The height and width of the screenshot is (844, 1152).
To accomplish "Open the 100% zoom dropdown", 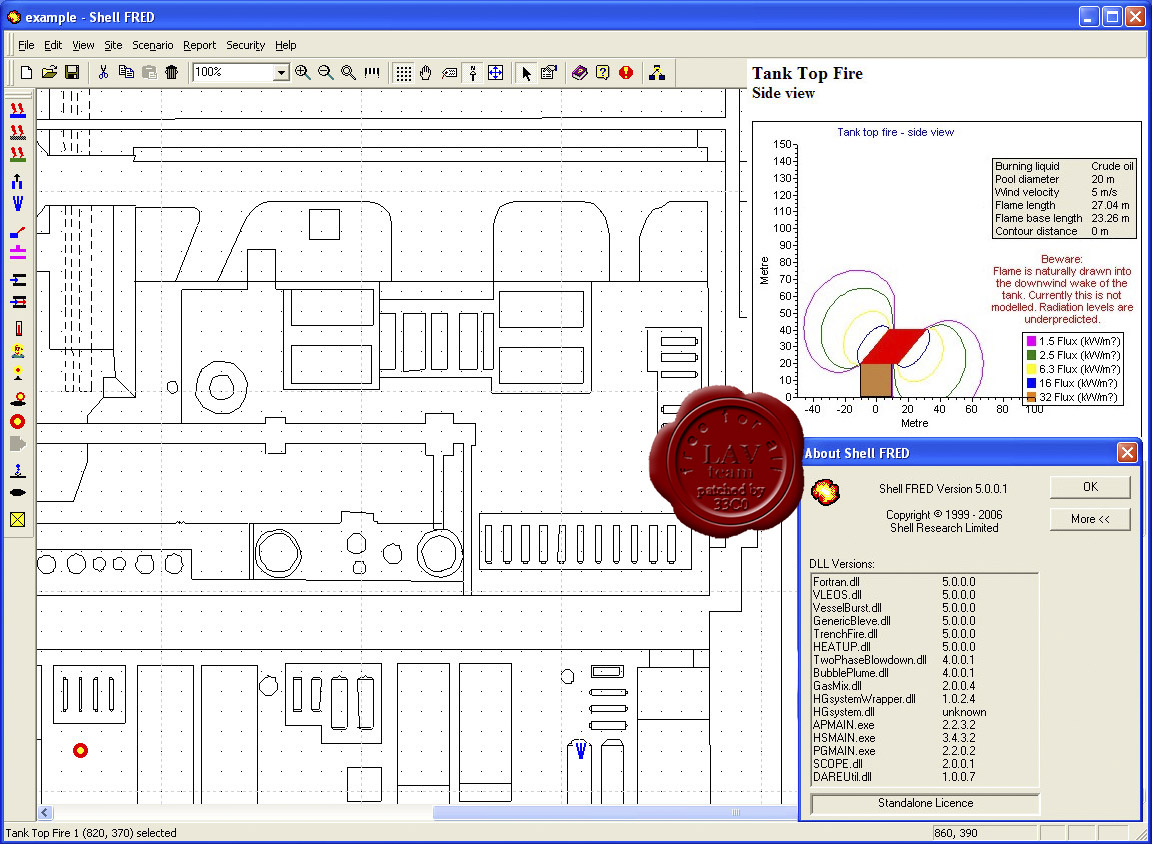I will 281,72.
